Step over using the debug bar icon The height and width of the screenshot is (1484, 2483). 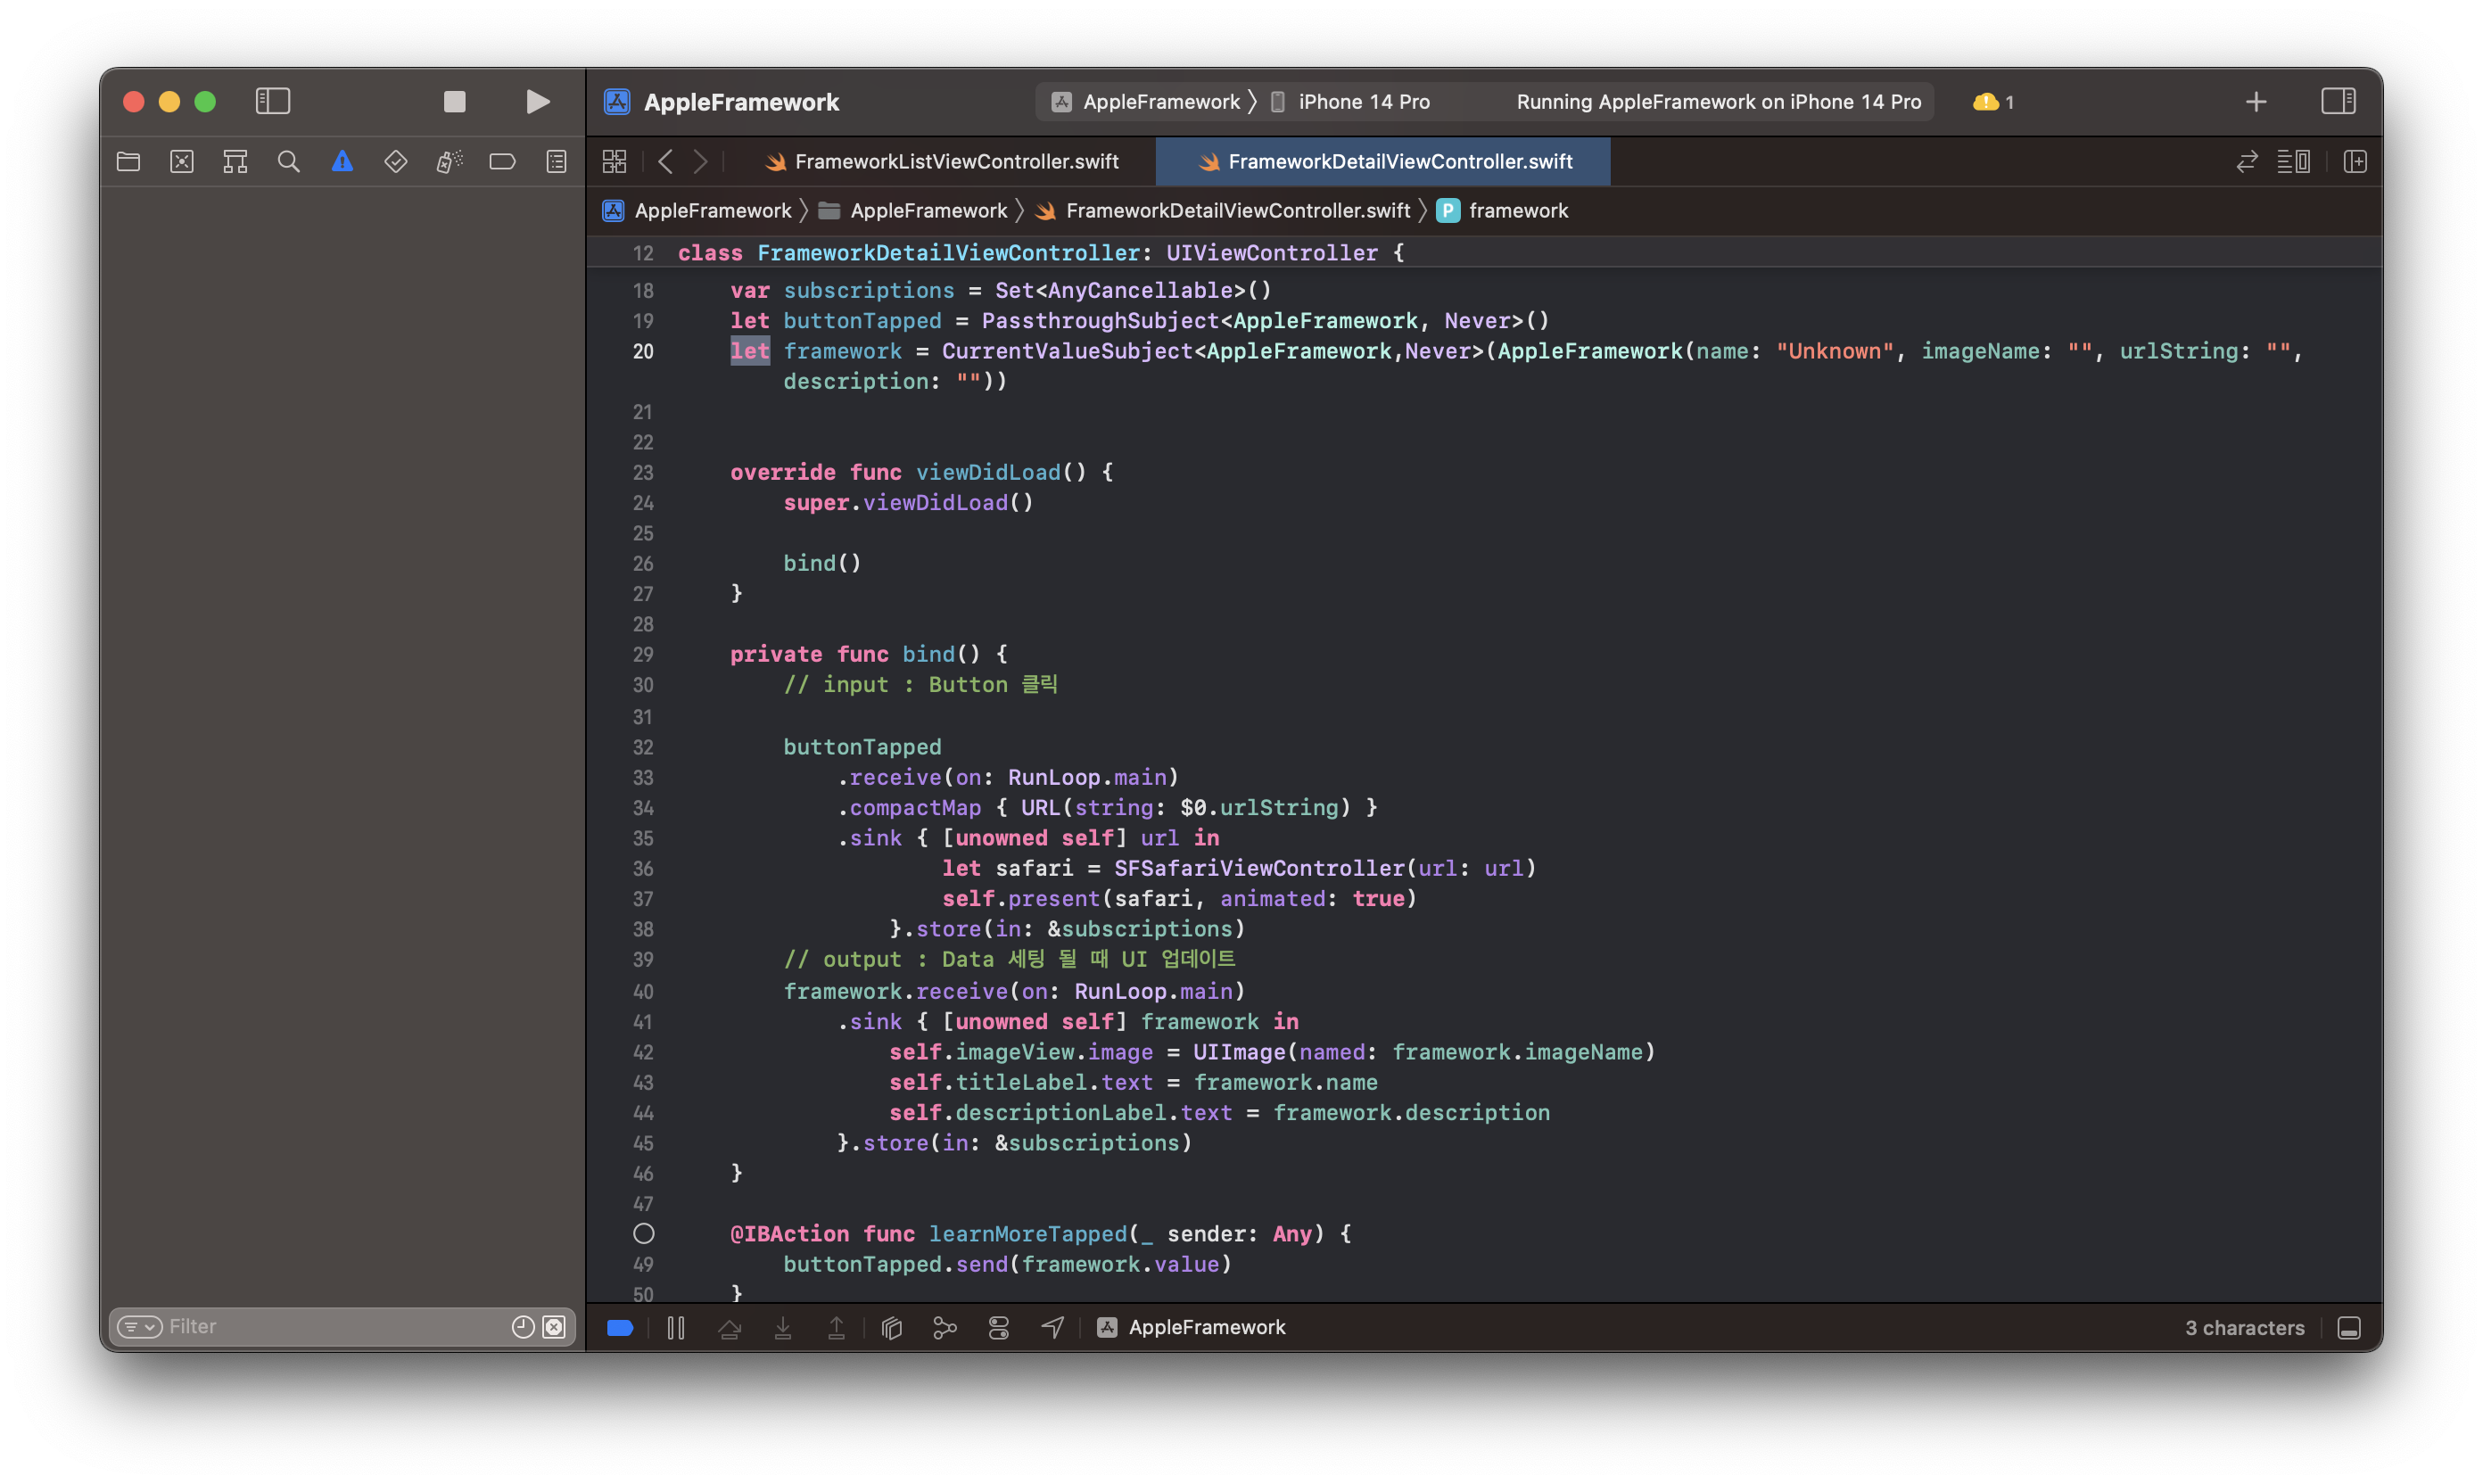[x=729, y=1327]
